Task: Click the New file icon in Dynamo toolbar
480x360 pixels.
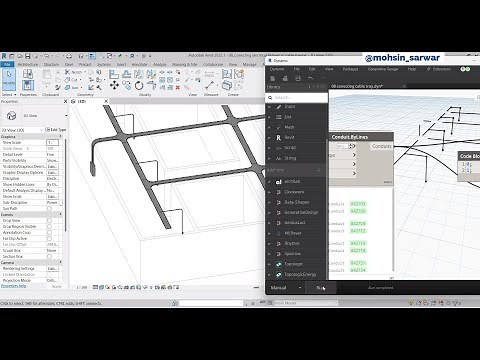Action: 273,78
